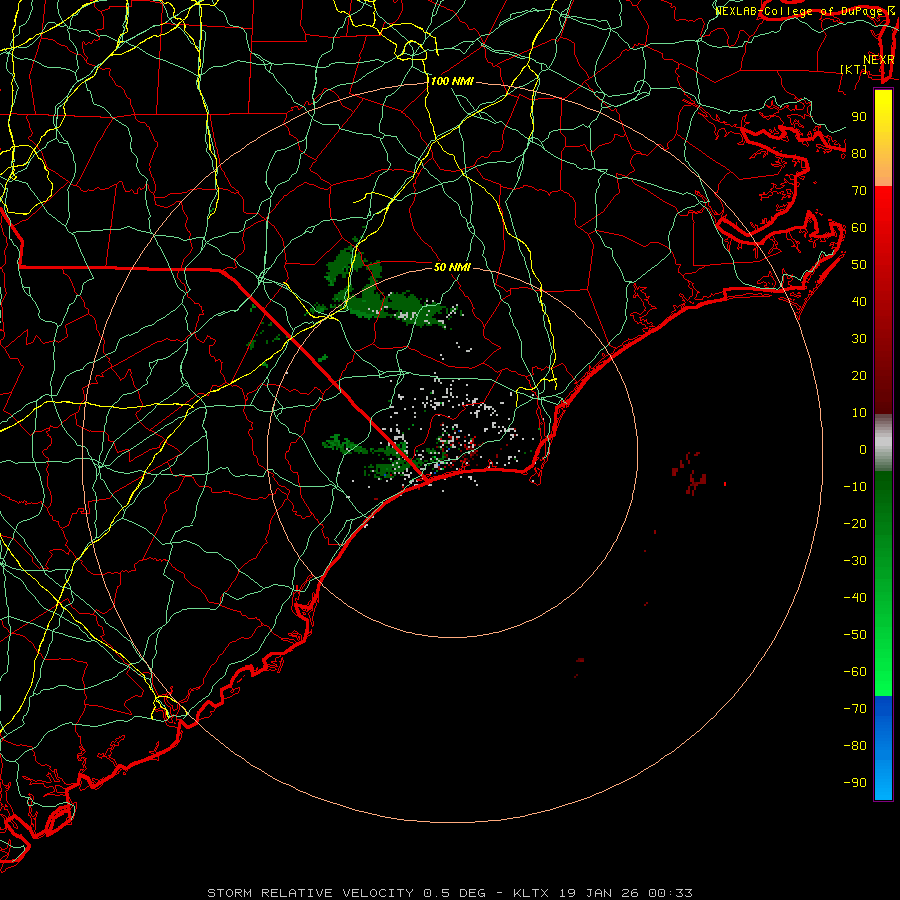Click the KLTX station identifier in caption
900x900 pixels.
tap(531, 893)
